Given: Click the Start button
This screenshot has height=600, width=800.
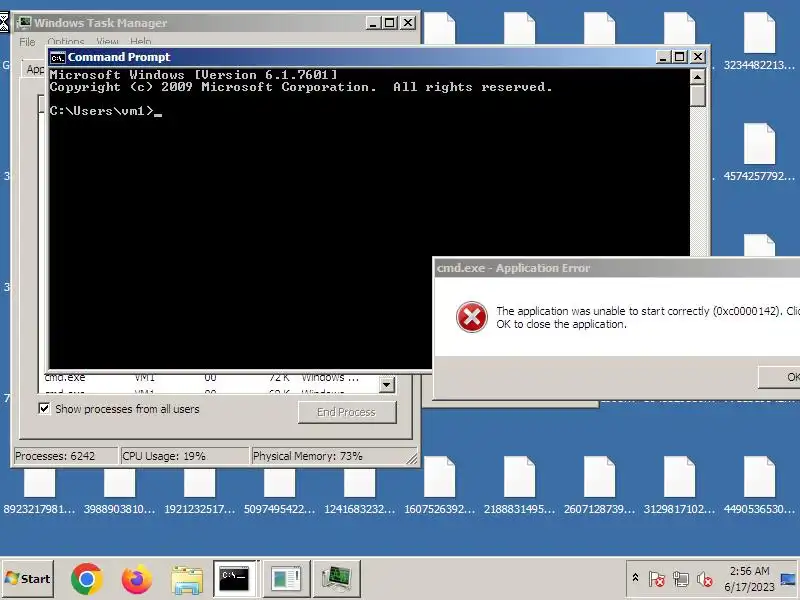Looking at the screenshot, I should click(28, 579).
